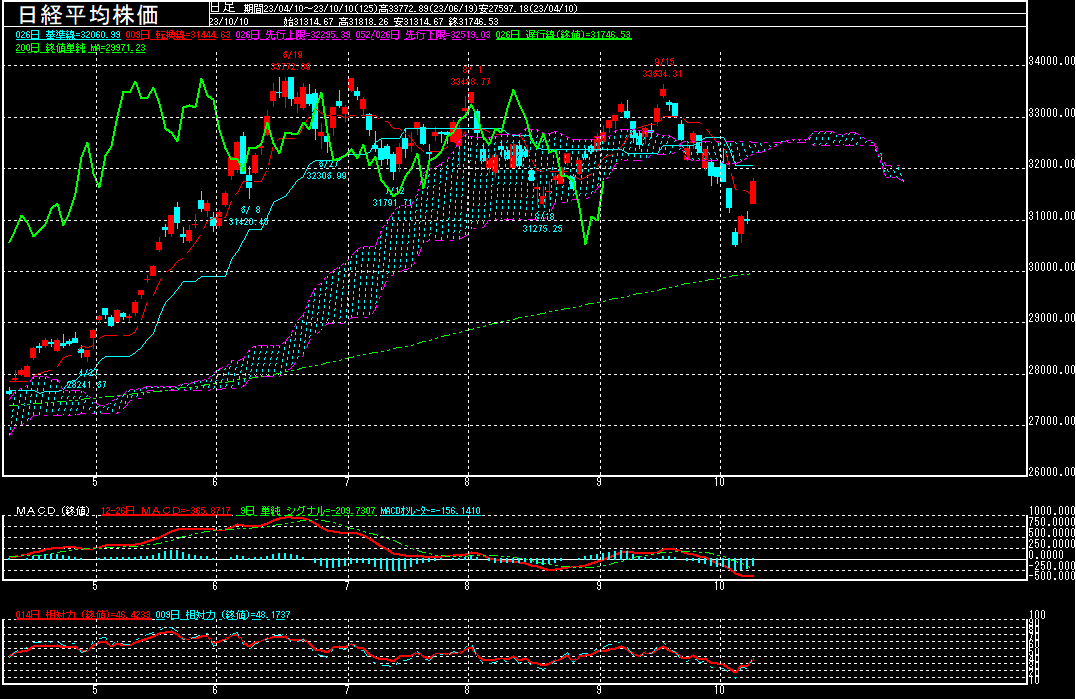Click month 5 on the main chart axis

95,482
